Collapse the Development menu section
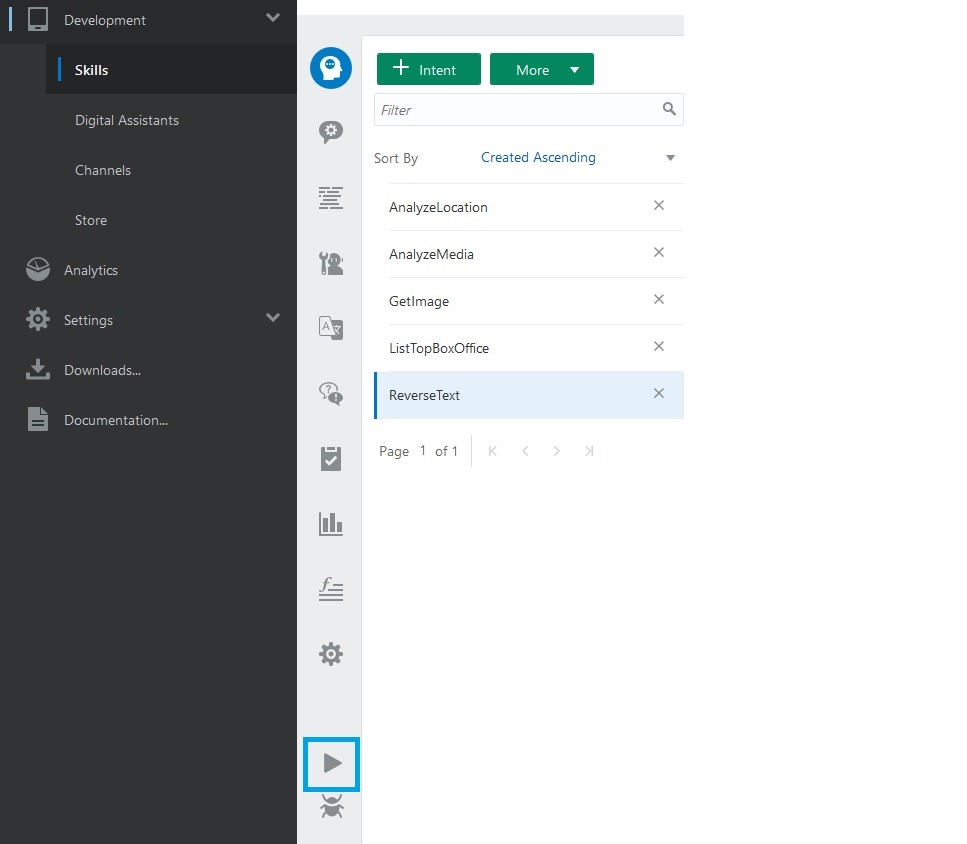Viewport: 967px width, 844px height. [x=273, y=18]
